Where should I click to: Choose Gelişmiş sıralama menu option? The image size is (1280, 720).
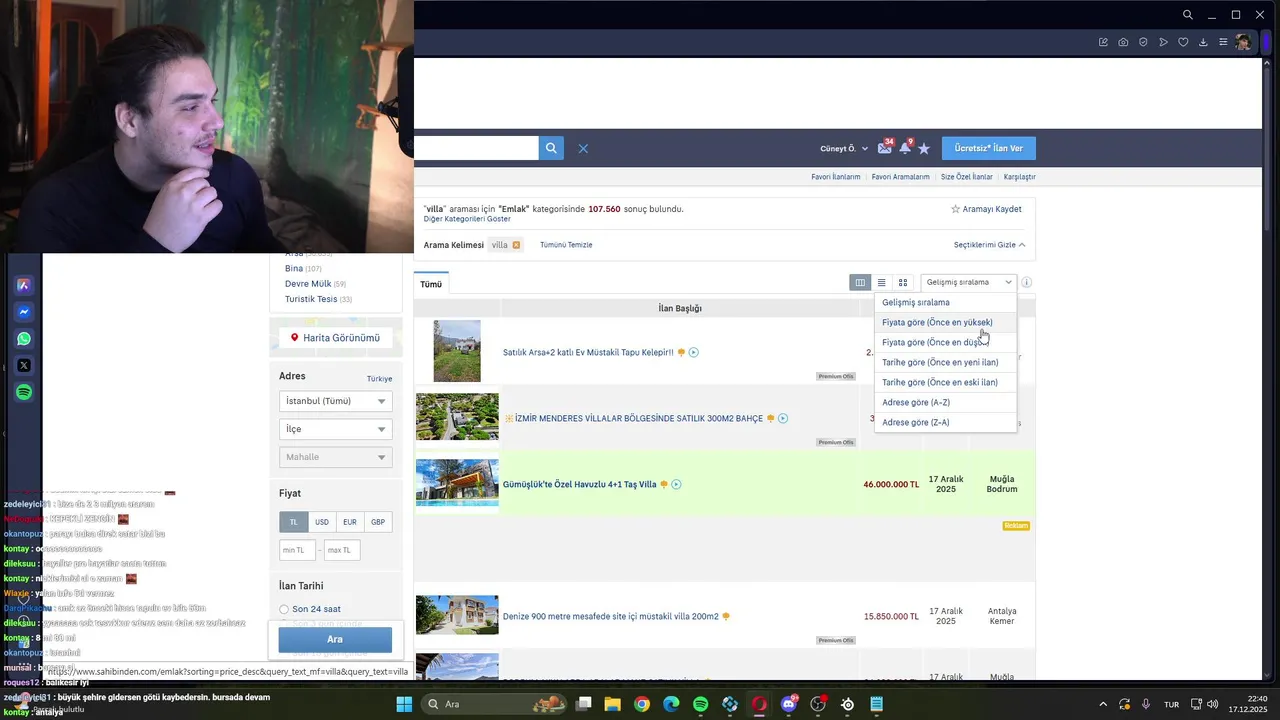pyautogui.click(x=945, y=302)
